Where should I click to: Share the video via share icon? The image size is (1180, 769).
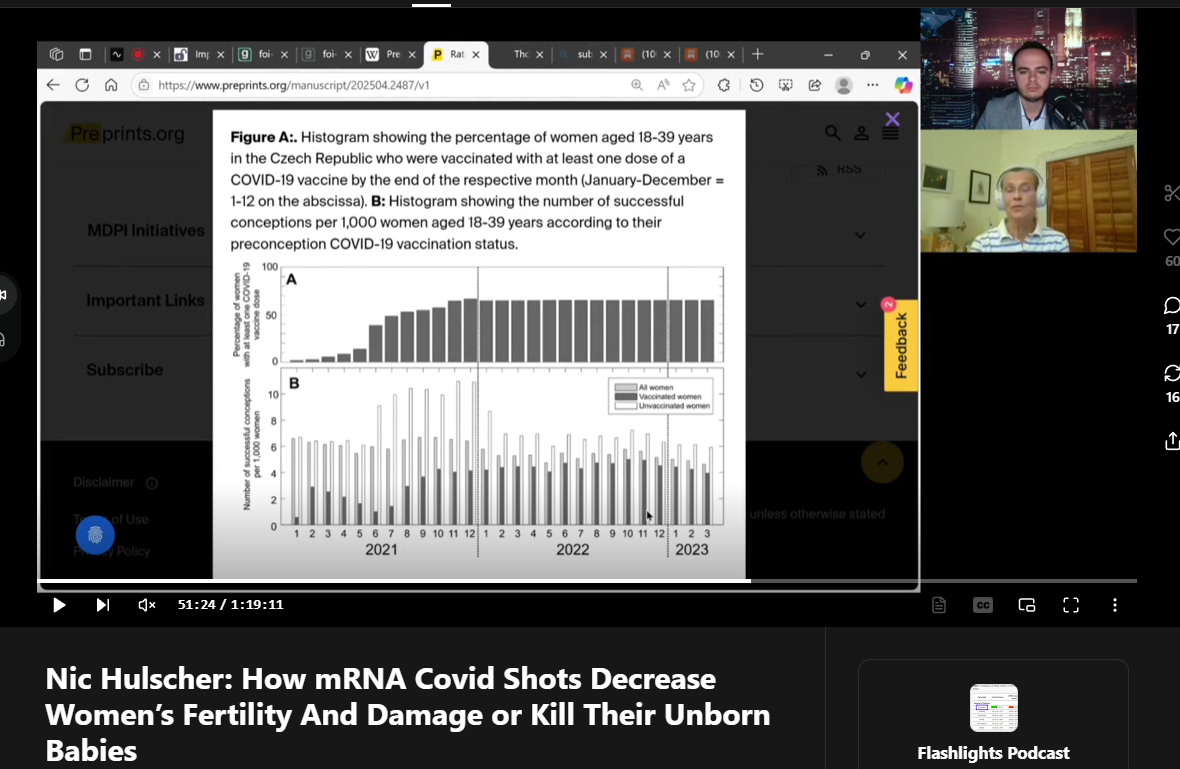1172,441
